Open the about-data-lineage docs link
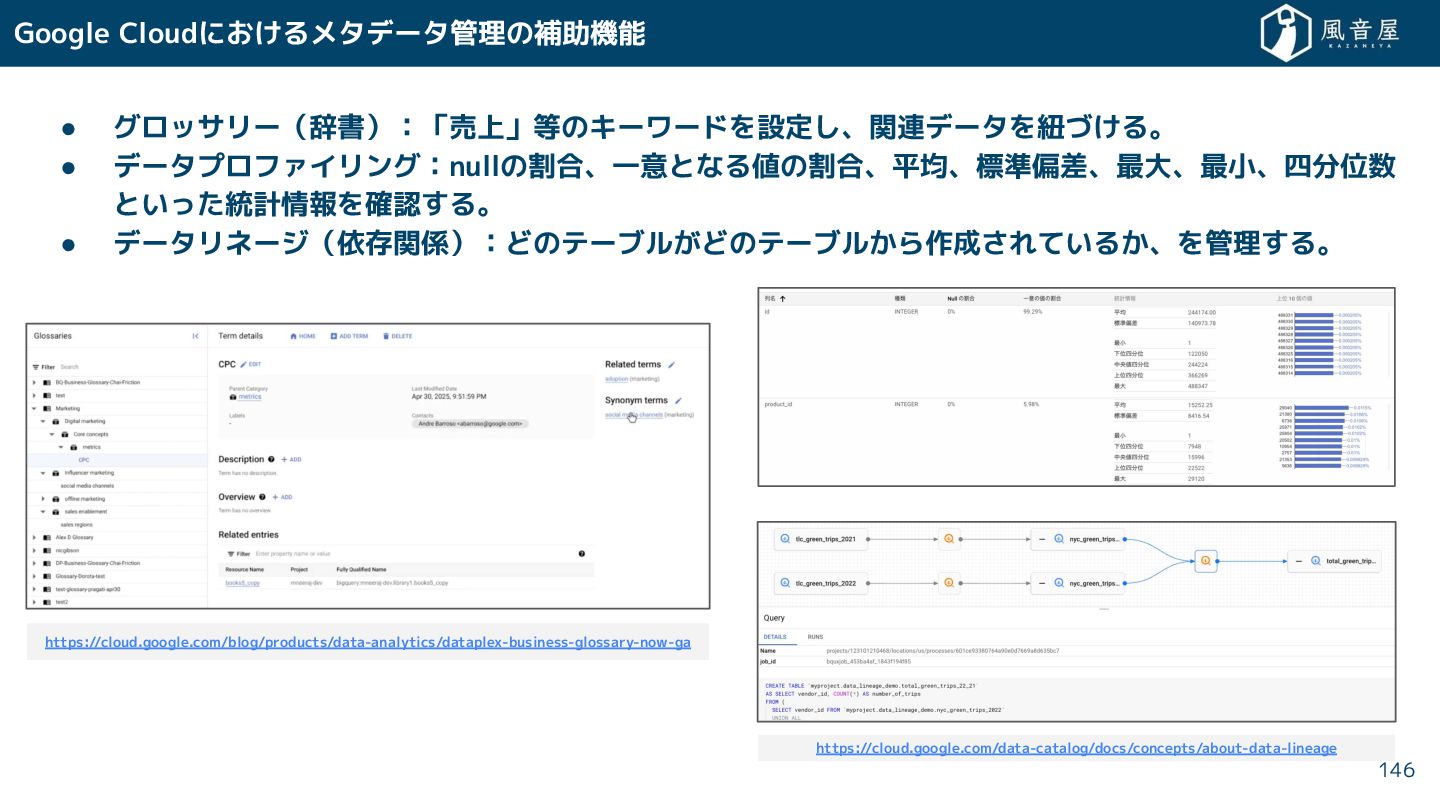This screenshot has width=1440, height=810. [x=1076, y=748]
